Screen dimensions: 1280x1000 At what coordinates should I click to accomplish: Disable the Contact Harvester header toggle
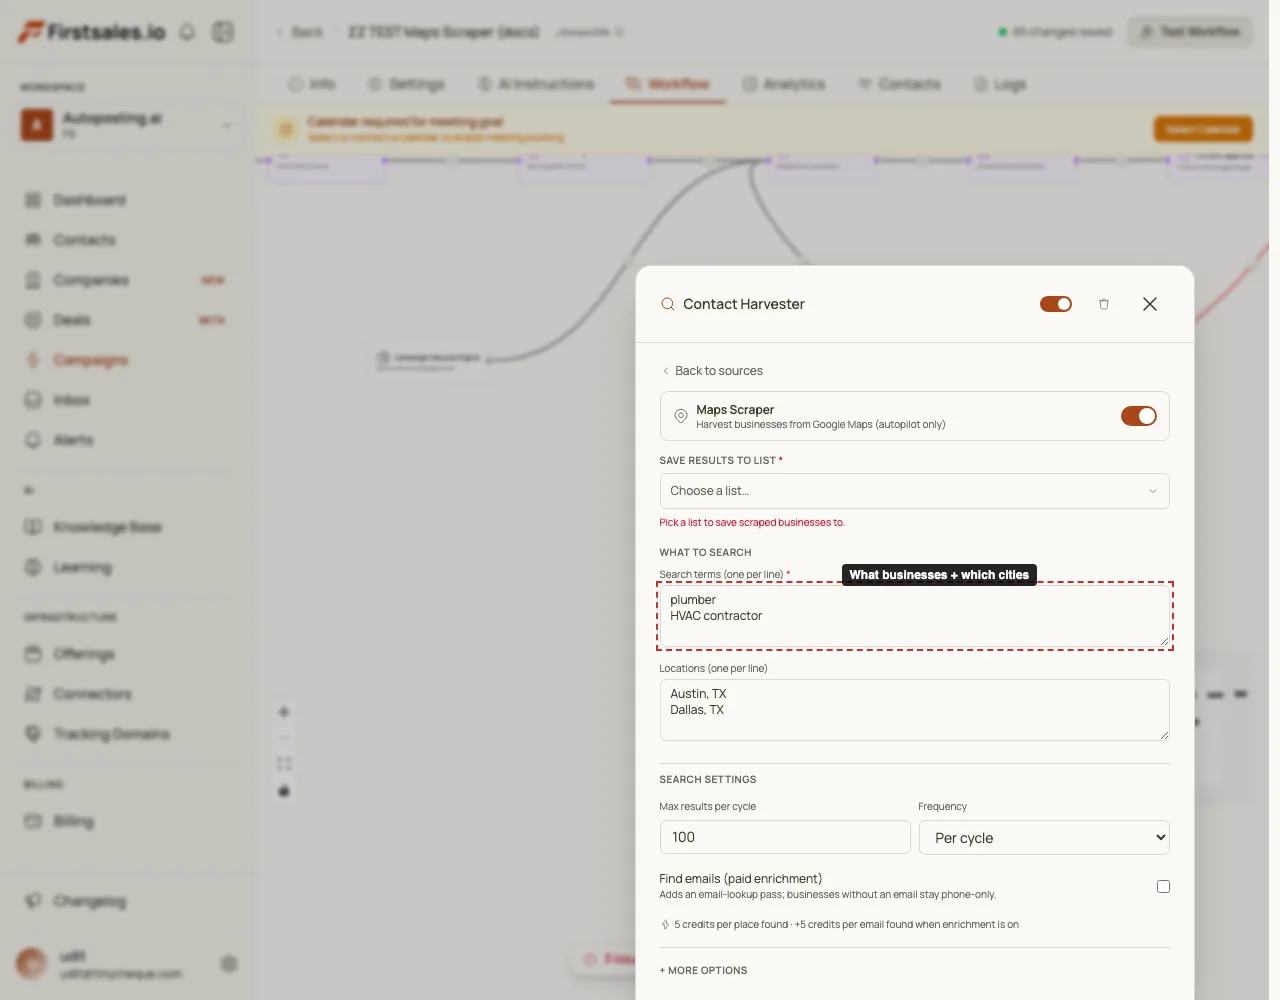tap(1055, 304)
